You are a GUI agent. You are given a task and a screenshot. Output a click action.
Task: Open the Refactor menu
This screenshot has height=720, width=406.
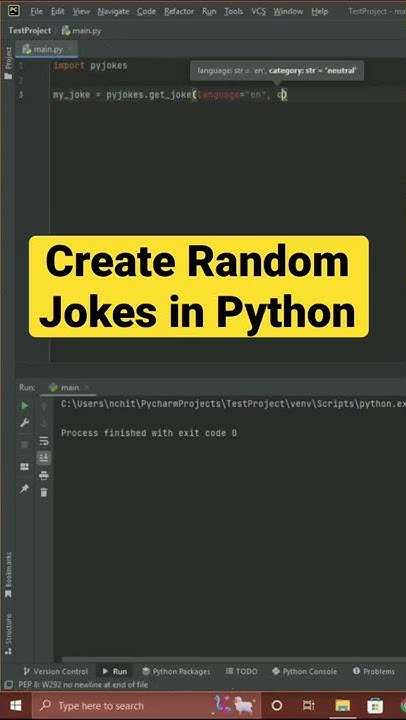click(x=180, y=11)
